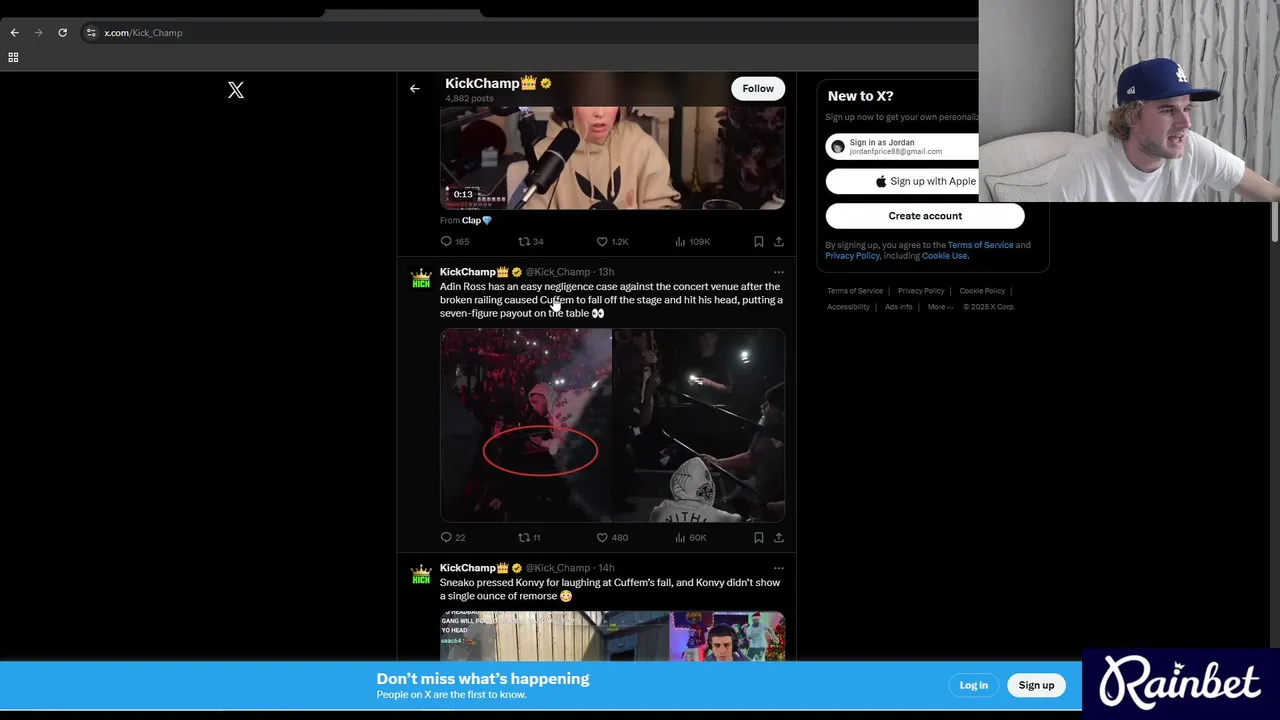
Task: Bookmark the Adin Ross negligence post
Action: tap(758, 537)
